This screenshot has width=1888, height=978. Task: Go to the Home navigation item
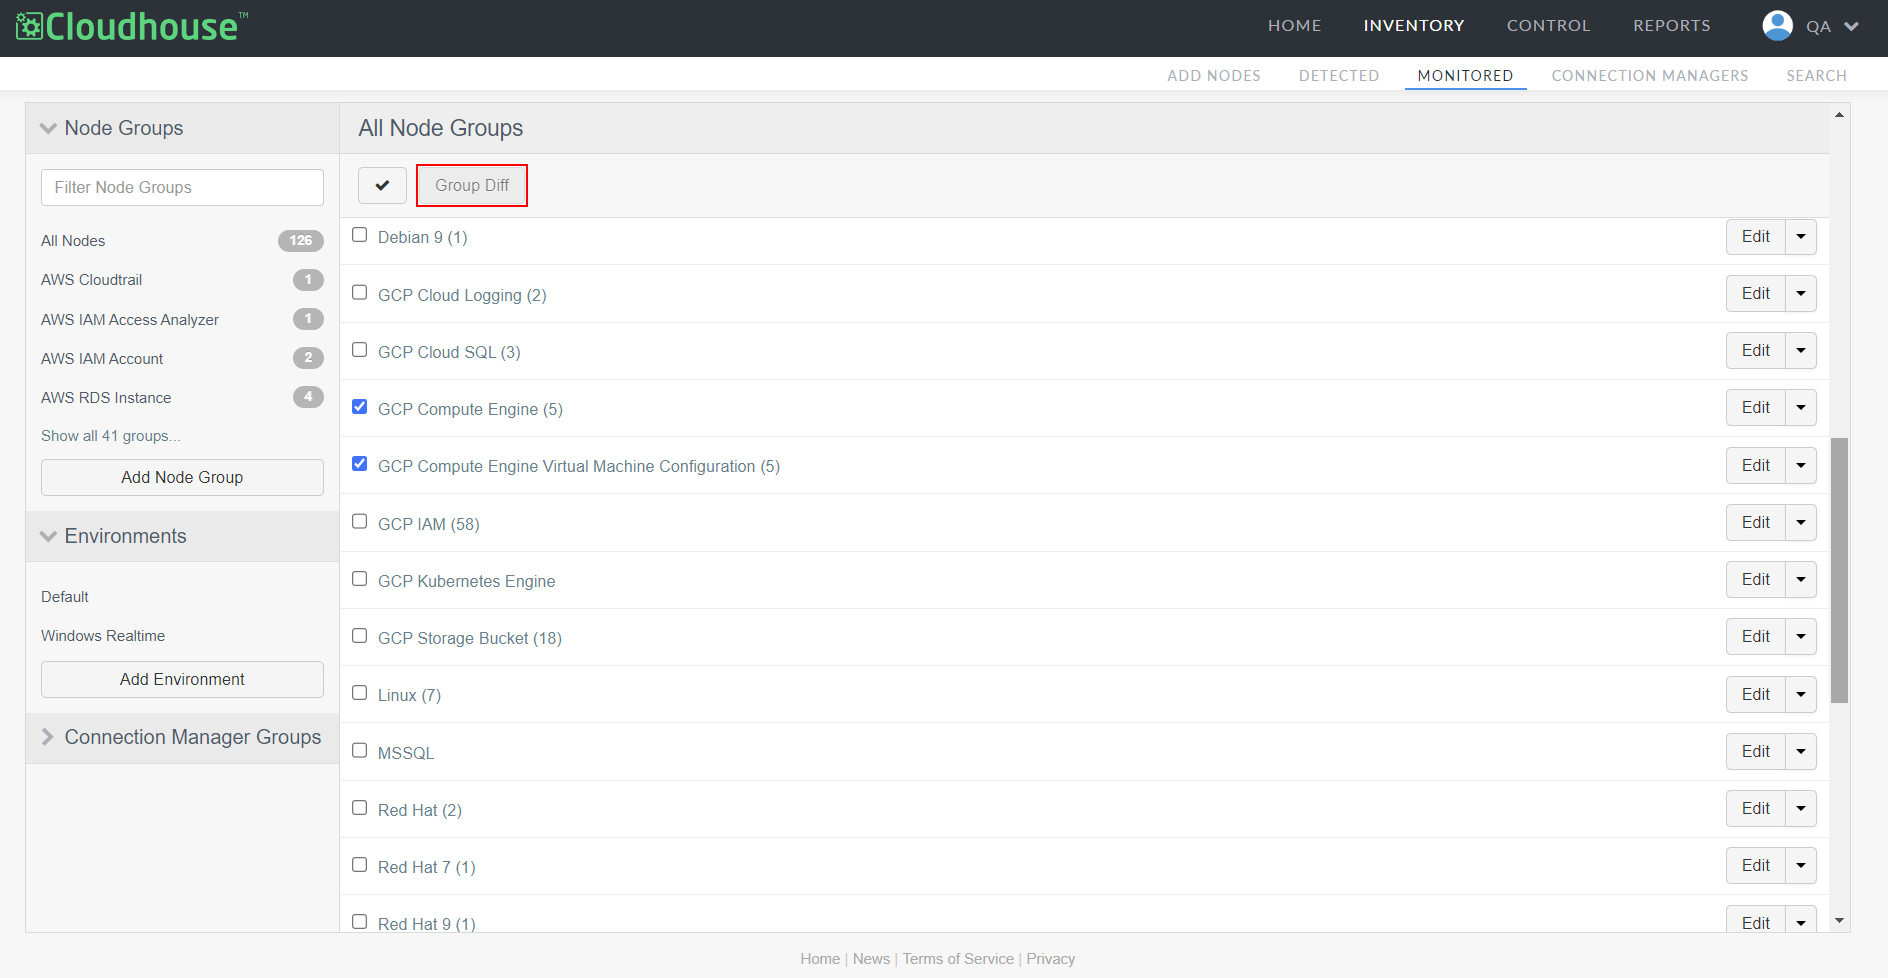pos(1295,26)
